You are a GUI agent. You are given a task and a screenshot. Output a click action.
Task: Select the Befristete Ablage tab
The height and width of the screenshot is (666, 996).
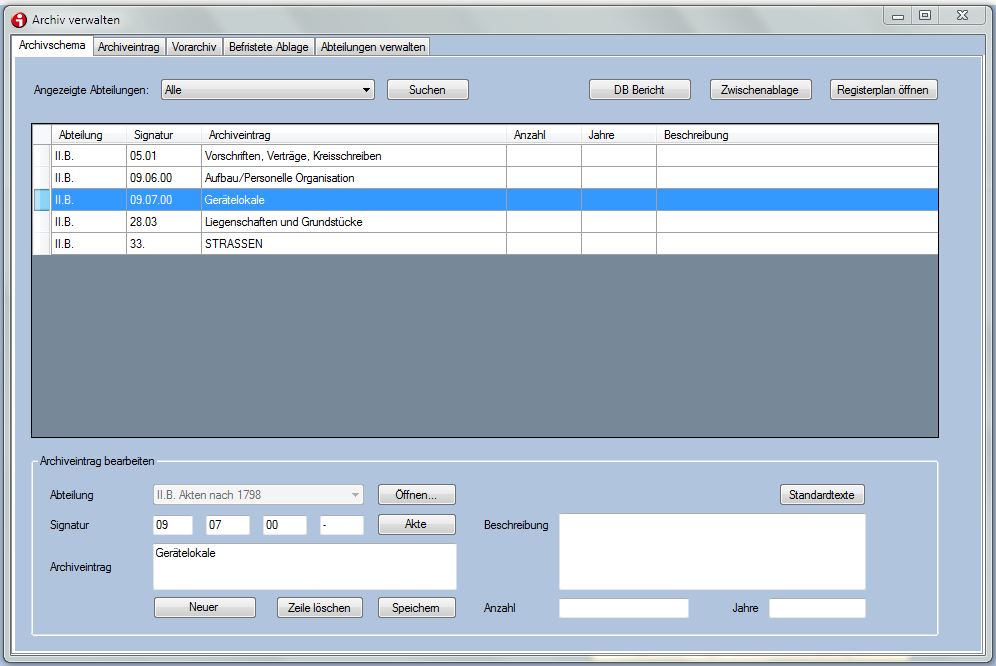coord(268,47)
